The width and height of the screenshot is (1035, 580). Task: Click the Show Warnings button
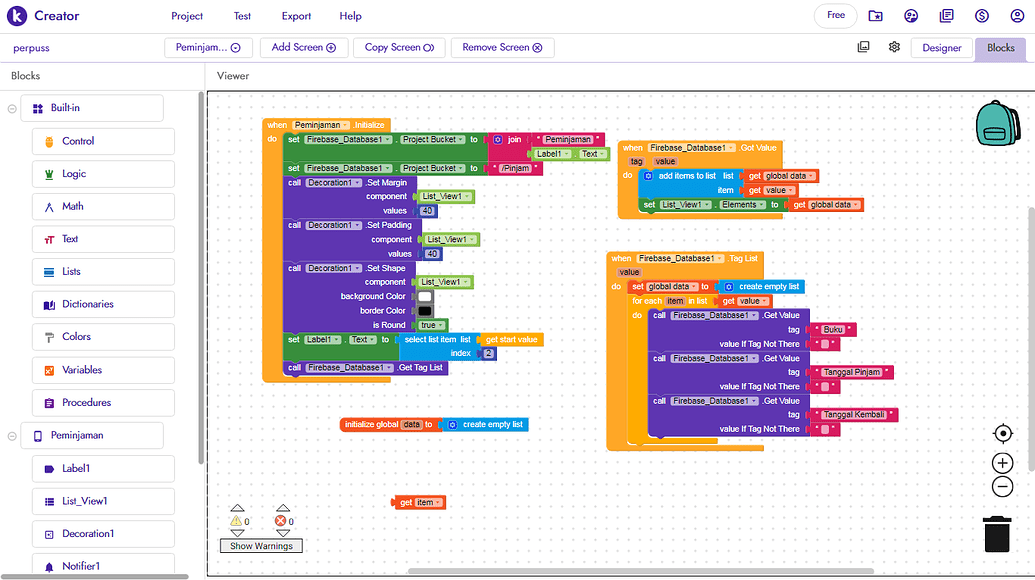[261, 546]
